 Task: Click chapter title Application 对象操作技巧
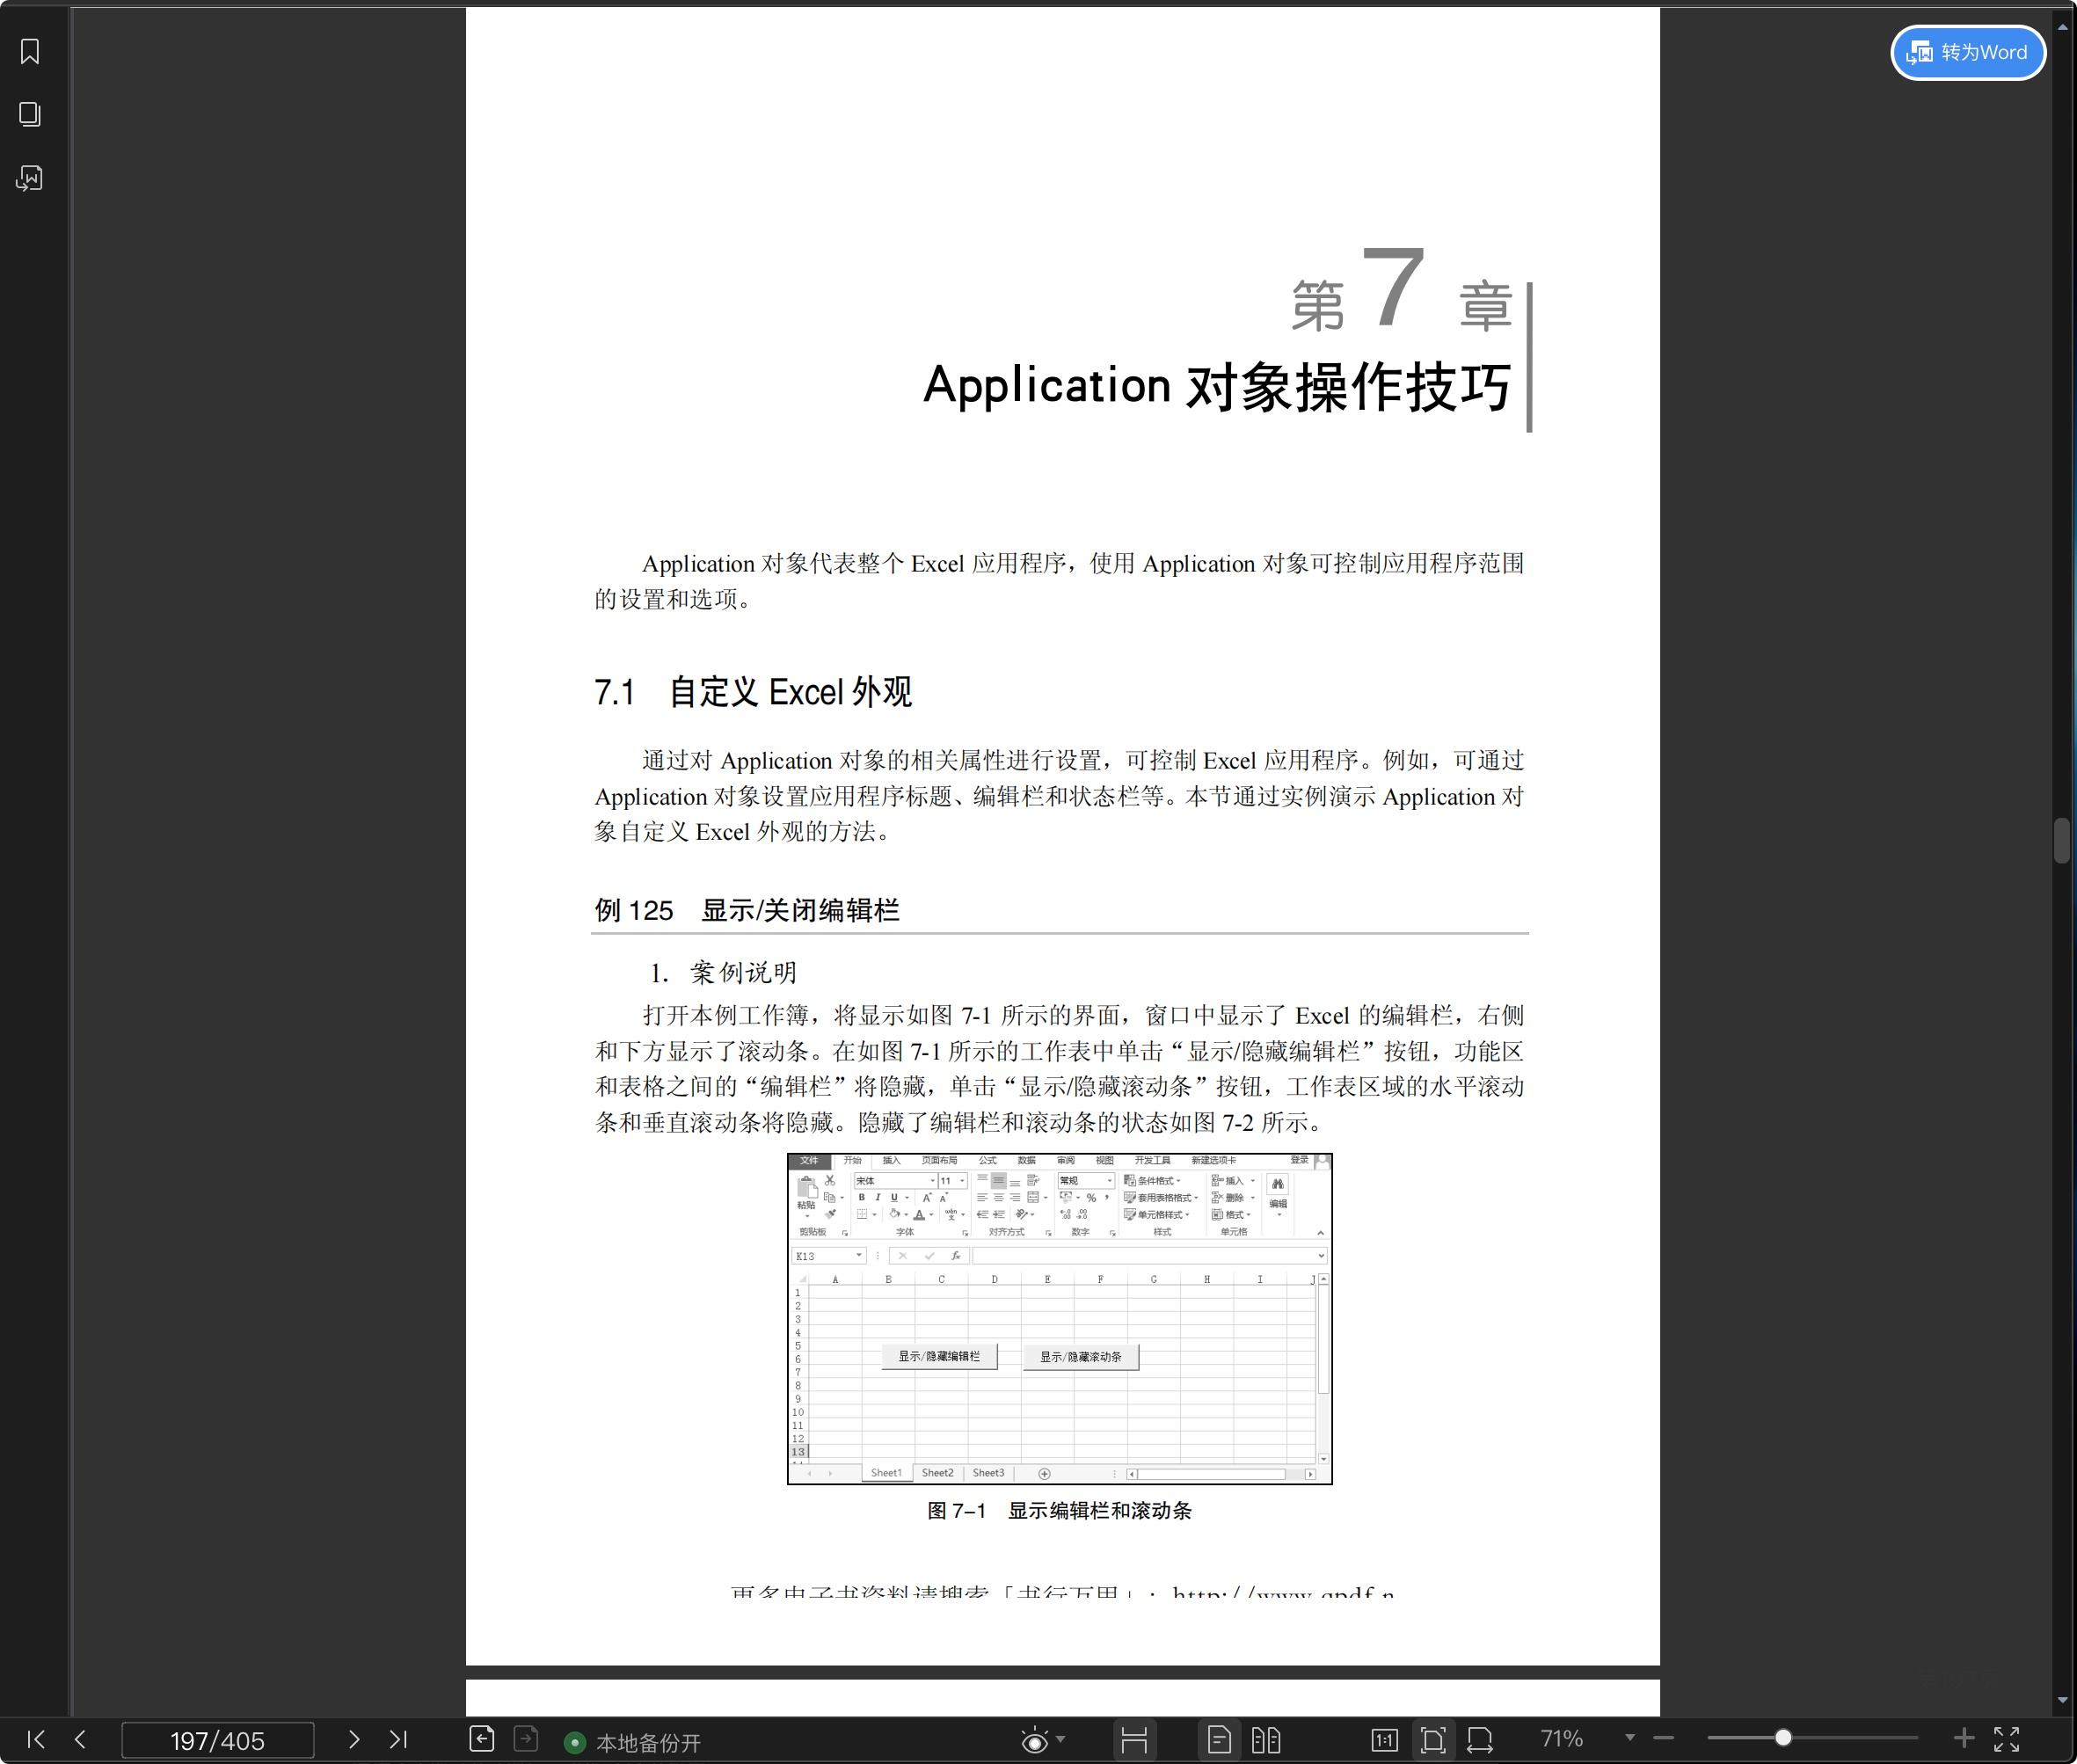(1216, 387)
